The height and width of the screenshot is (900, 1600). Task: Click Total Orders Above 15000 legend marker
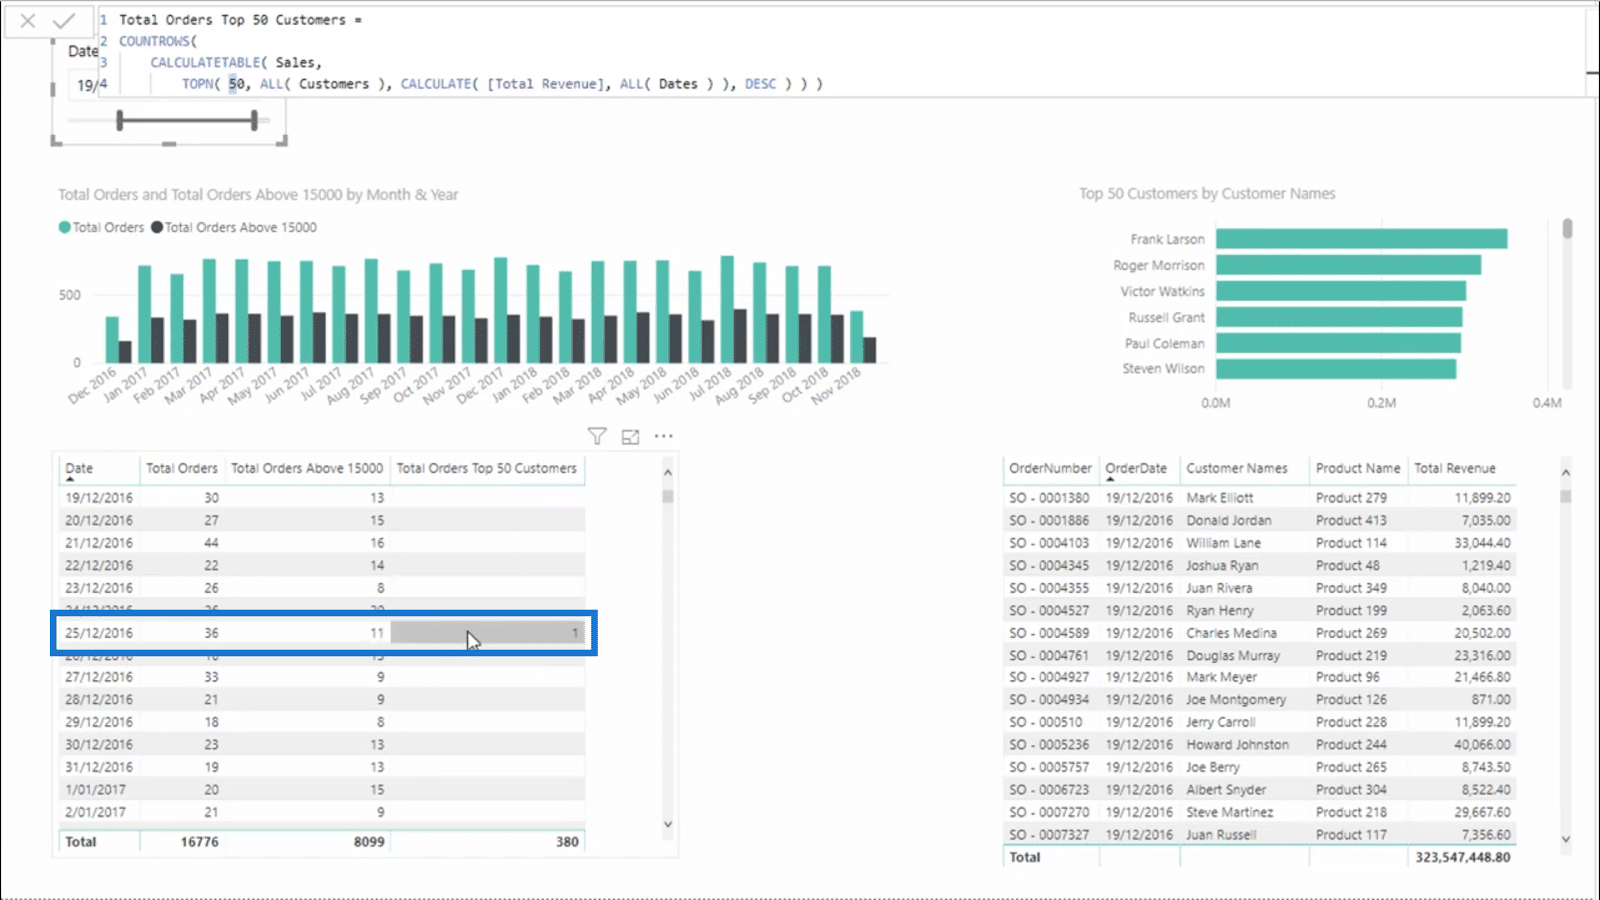pyautogui.click(x=157, y=227)
